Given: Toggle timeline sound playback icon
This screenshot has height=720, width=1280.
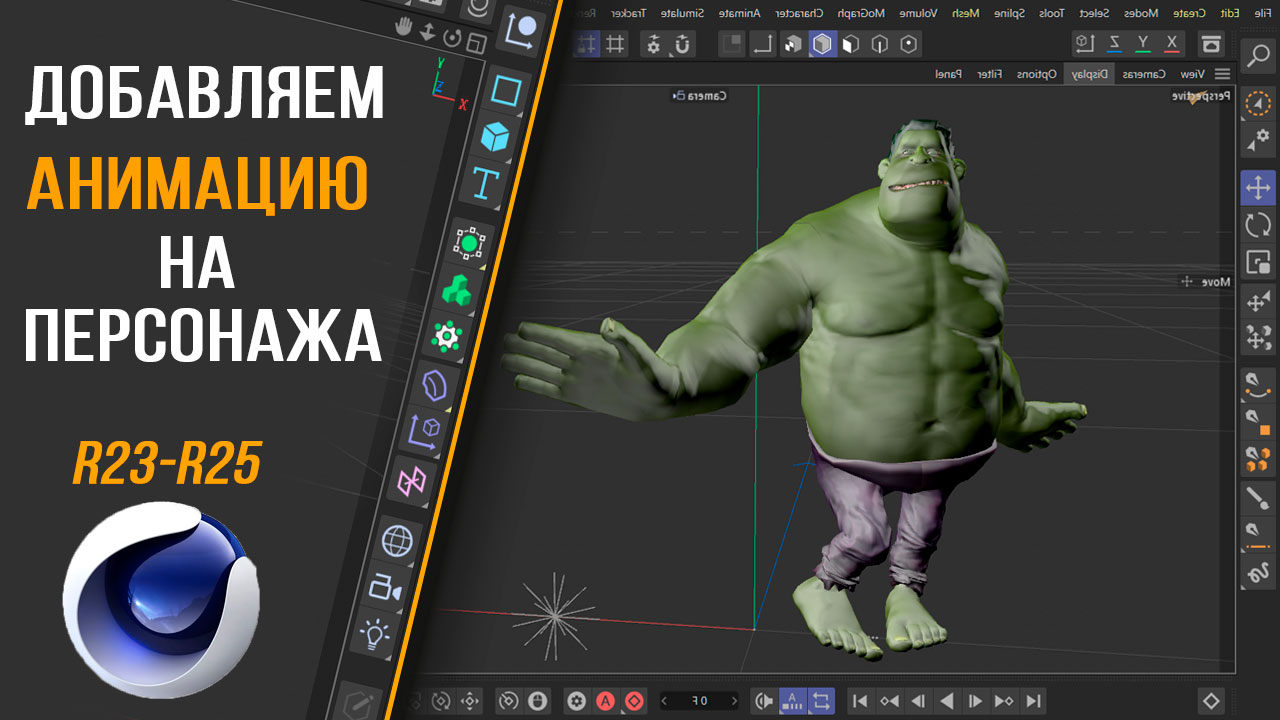Looking at the screenshot, I should click(763, 701).
